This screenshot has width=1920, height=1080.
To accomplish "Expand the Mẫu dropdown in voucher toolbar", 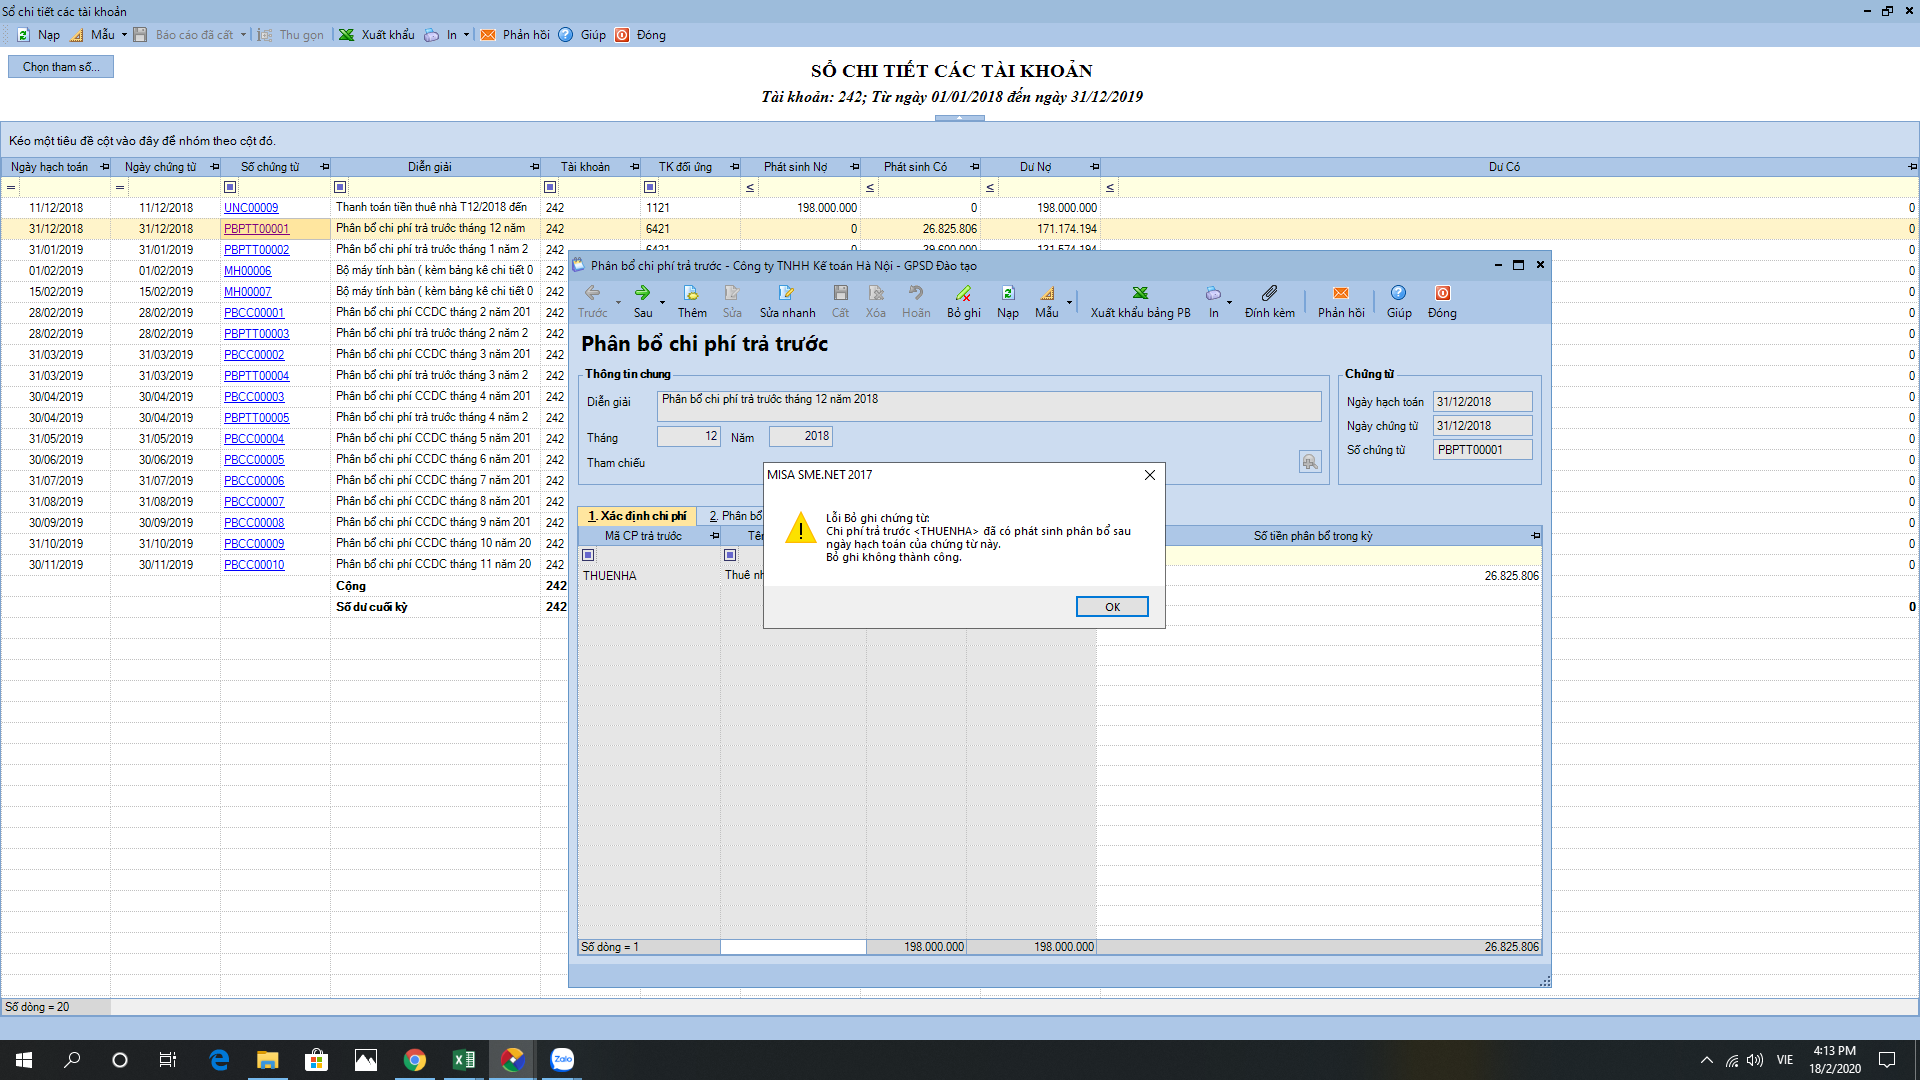I will pos(1069,301).
